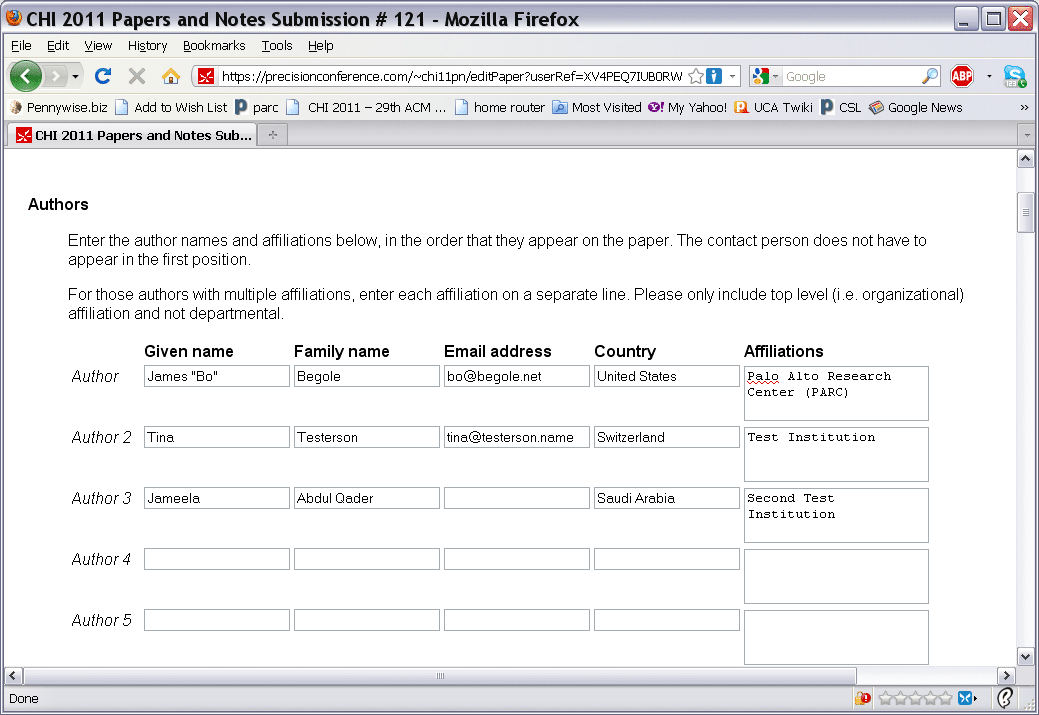Click the Adblock Plus ABP icon
Image resolution: width=1039 pixels, height=715 pixels.
(961, 76)
